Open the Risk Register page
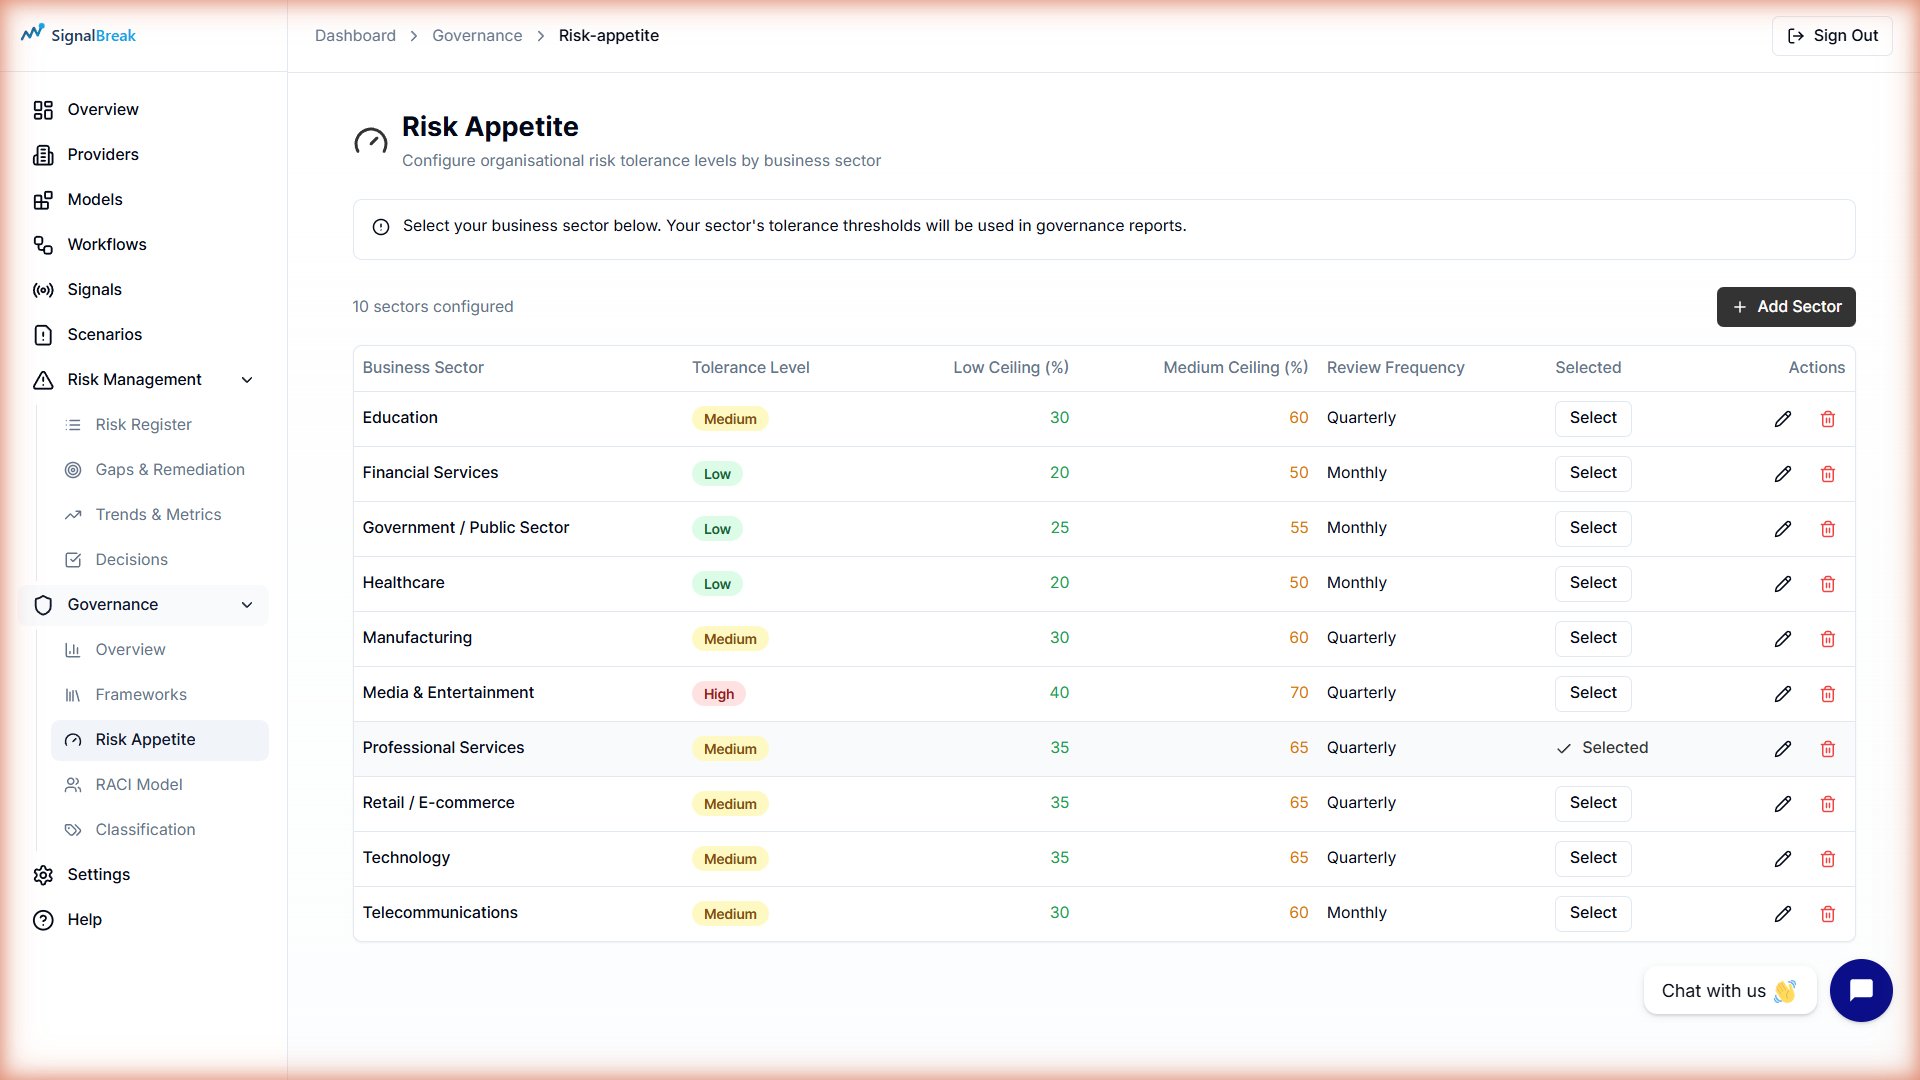This screenshot has width=1920, height=1080. click(143, 424)
